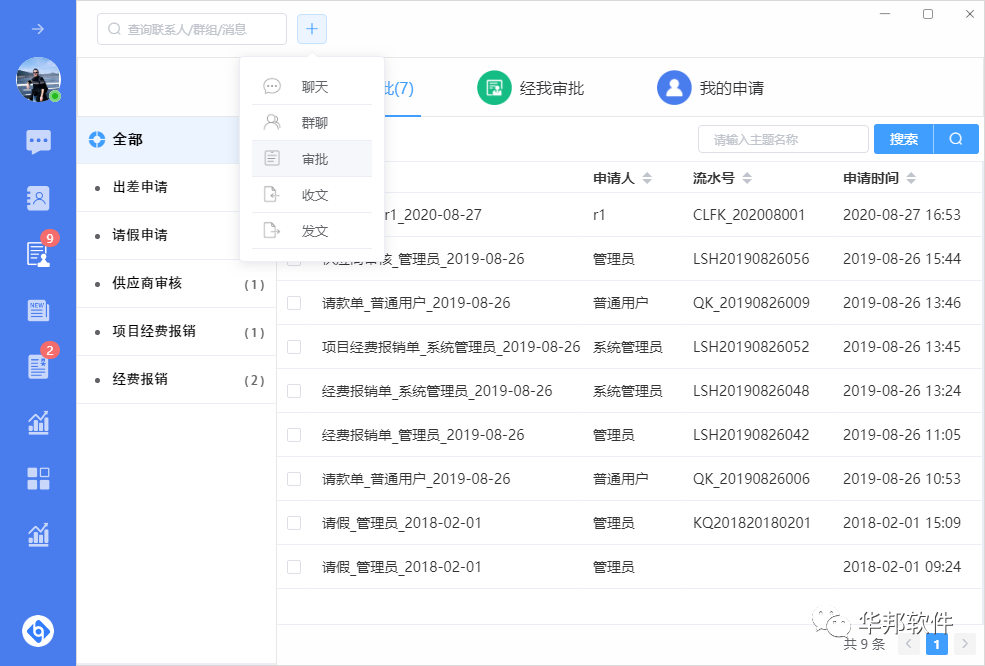Select the contacts icon in the left sidebar
Viewport: 985px width, 666px height.
38,198
